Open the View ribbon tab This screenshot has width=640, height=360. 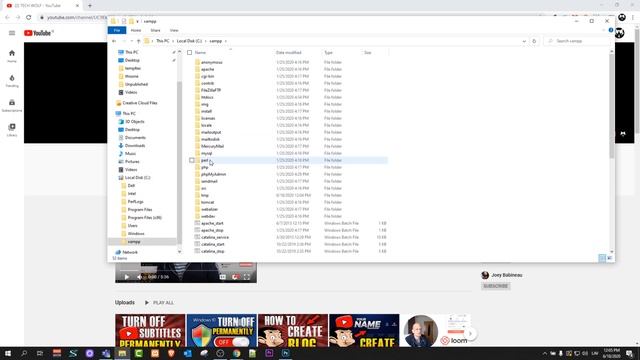174,31
